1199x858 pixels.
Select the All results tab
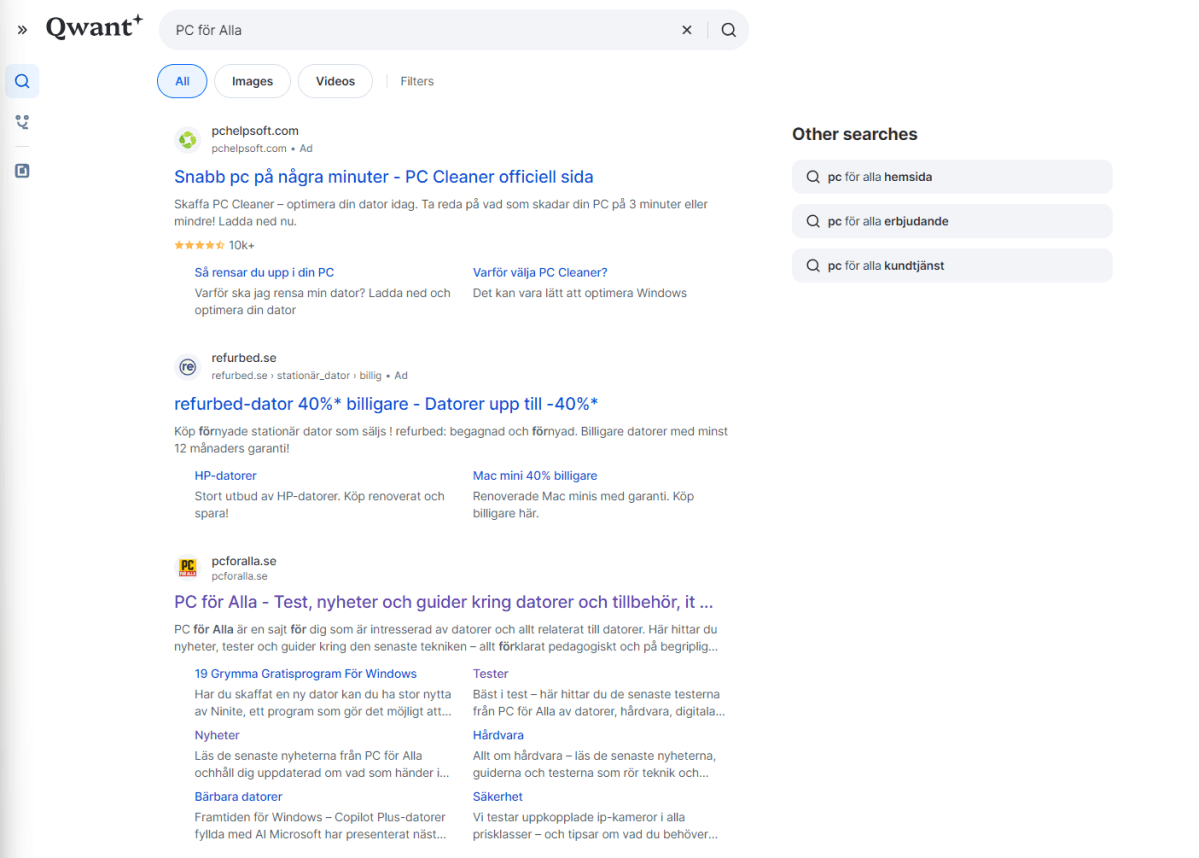tap(182, 81)
